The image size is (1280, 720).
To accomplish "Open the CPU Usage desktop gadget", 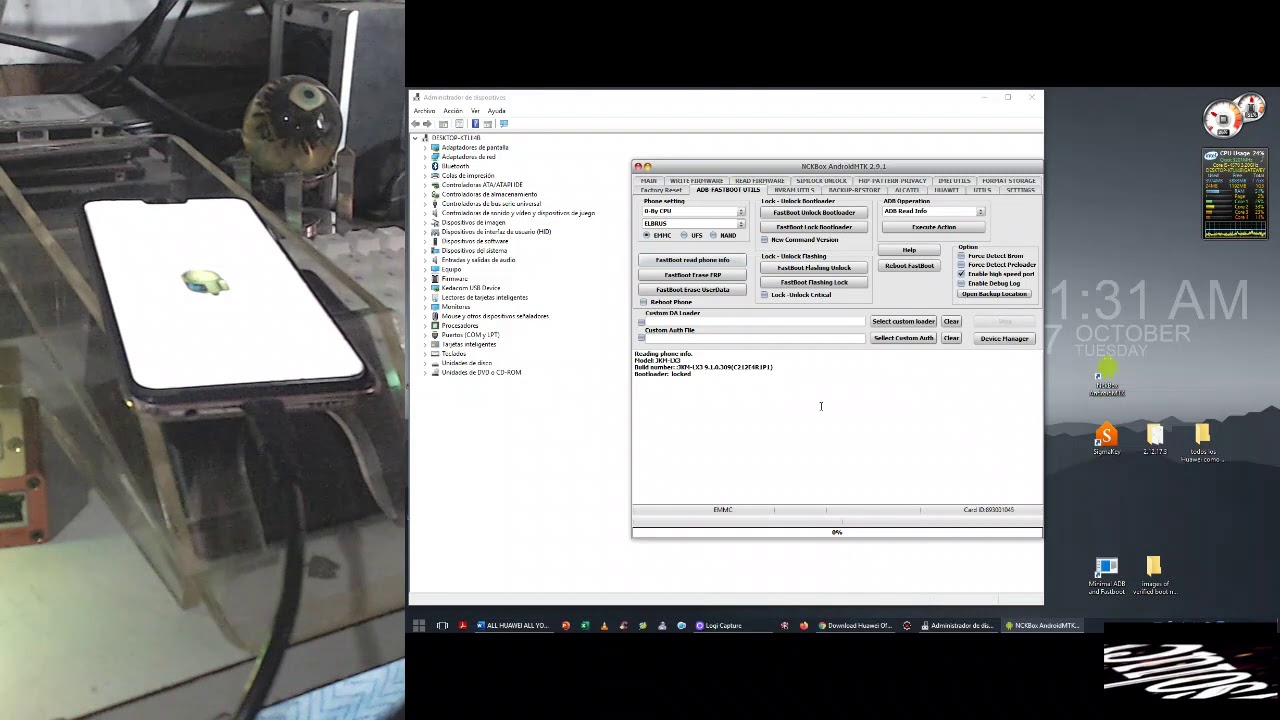I will 1235,195.
